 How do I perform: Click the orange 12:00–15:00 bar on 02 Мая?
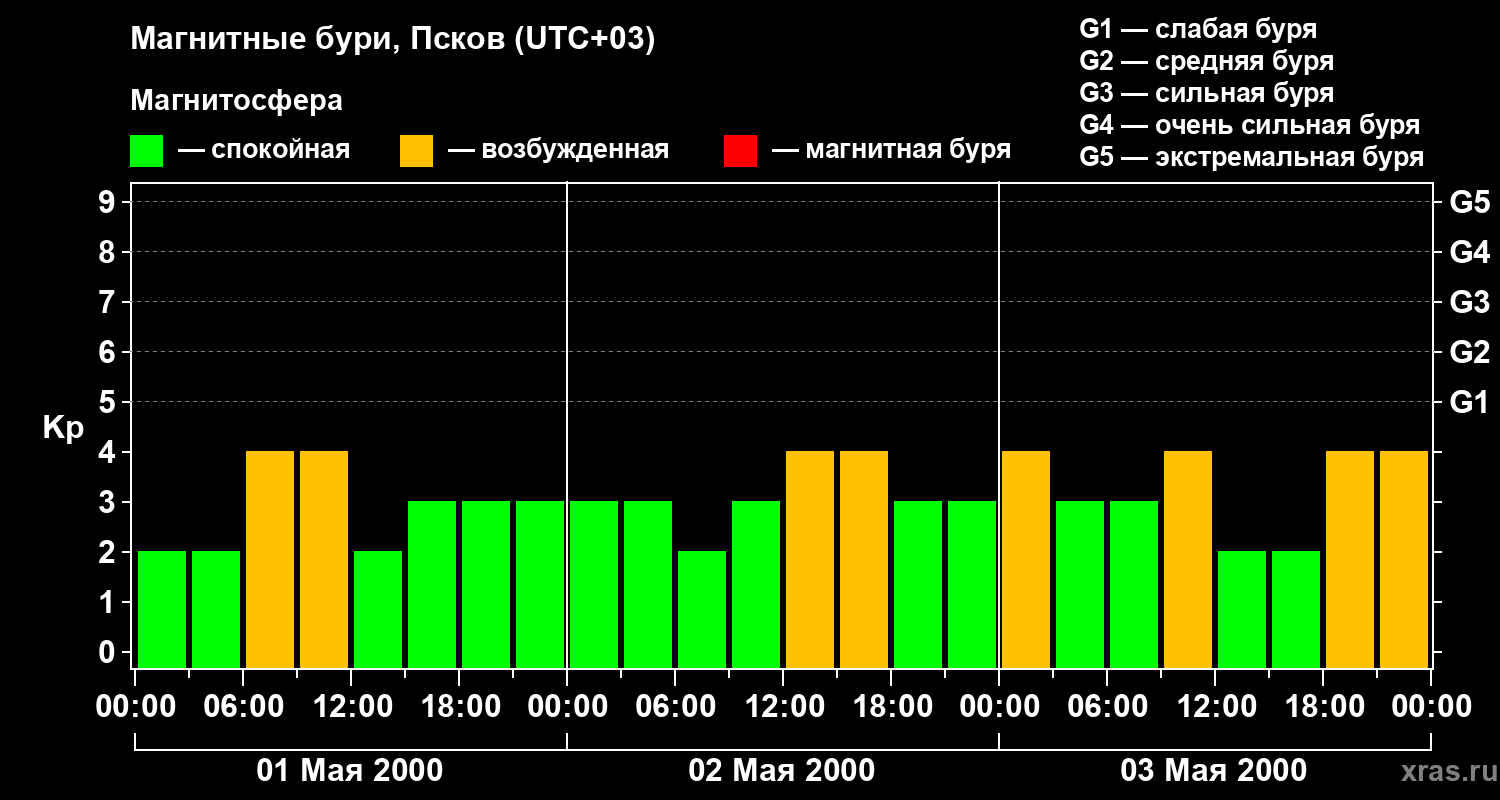pyautogui.click(x=810, y=559)
